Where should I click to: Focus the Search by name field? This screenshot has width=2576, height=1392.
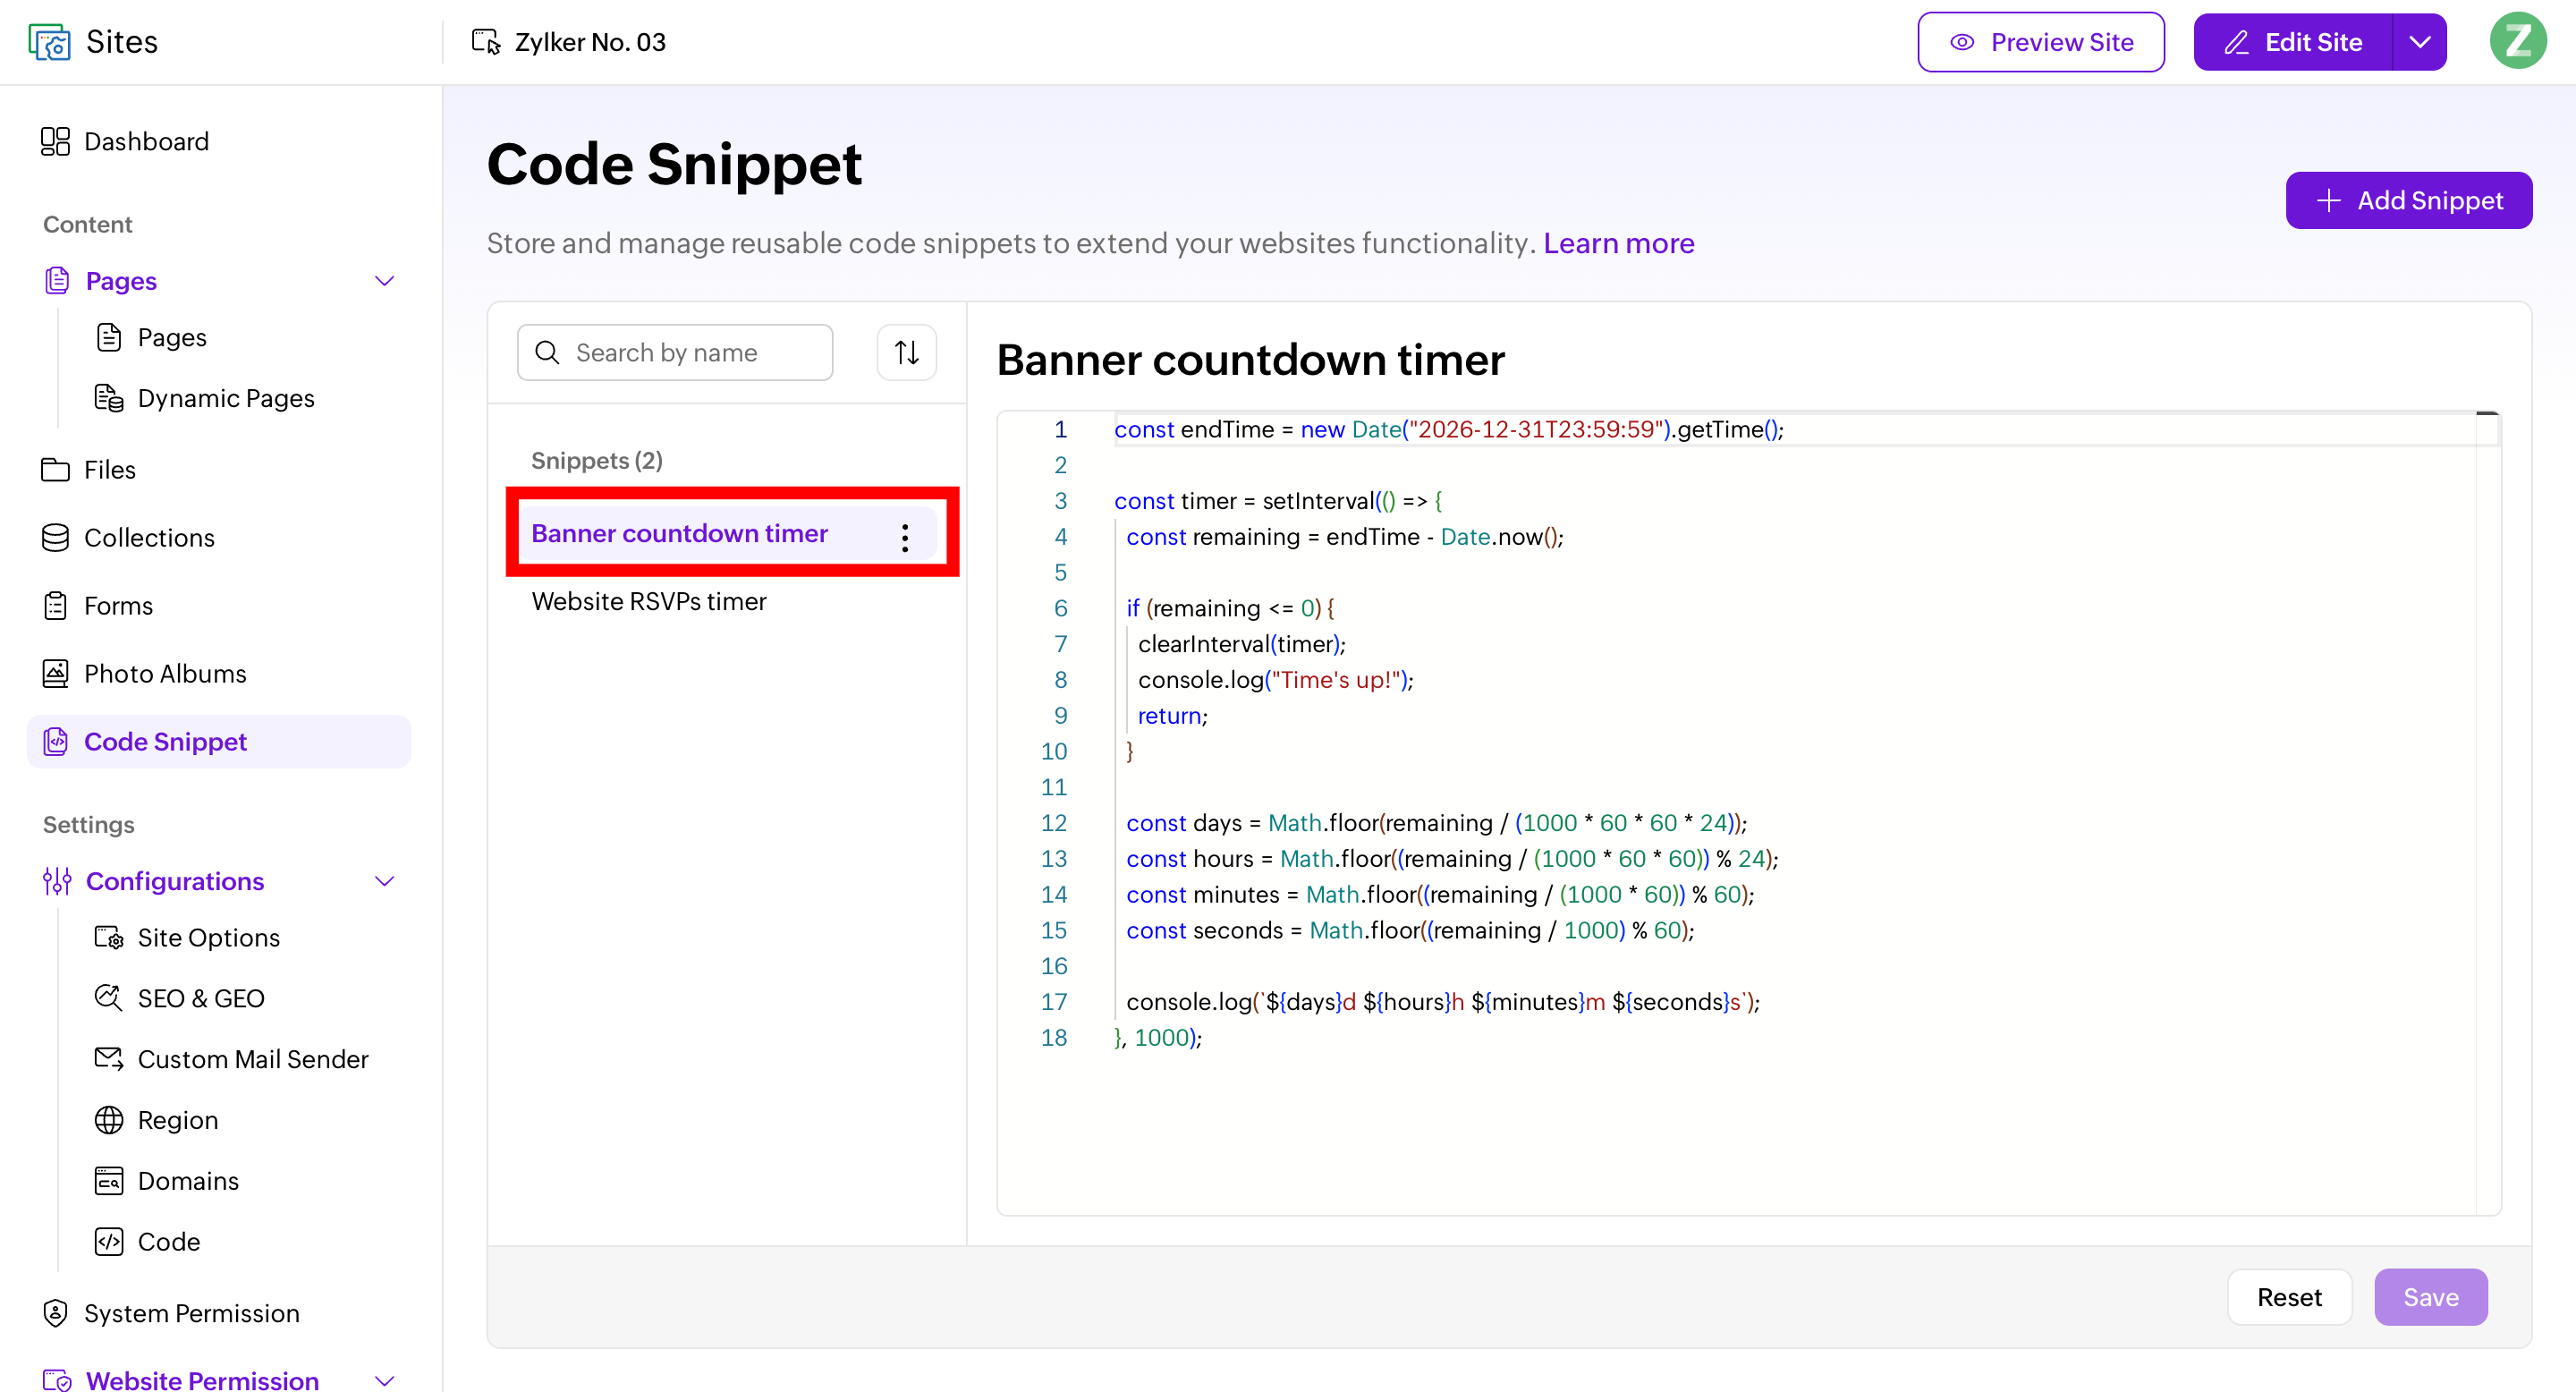pyautogui.click(x=675, y=352)
